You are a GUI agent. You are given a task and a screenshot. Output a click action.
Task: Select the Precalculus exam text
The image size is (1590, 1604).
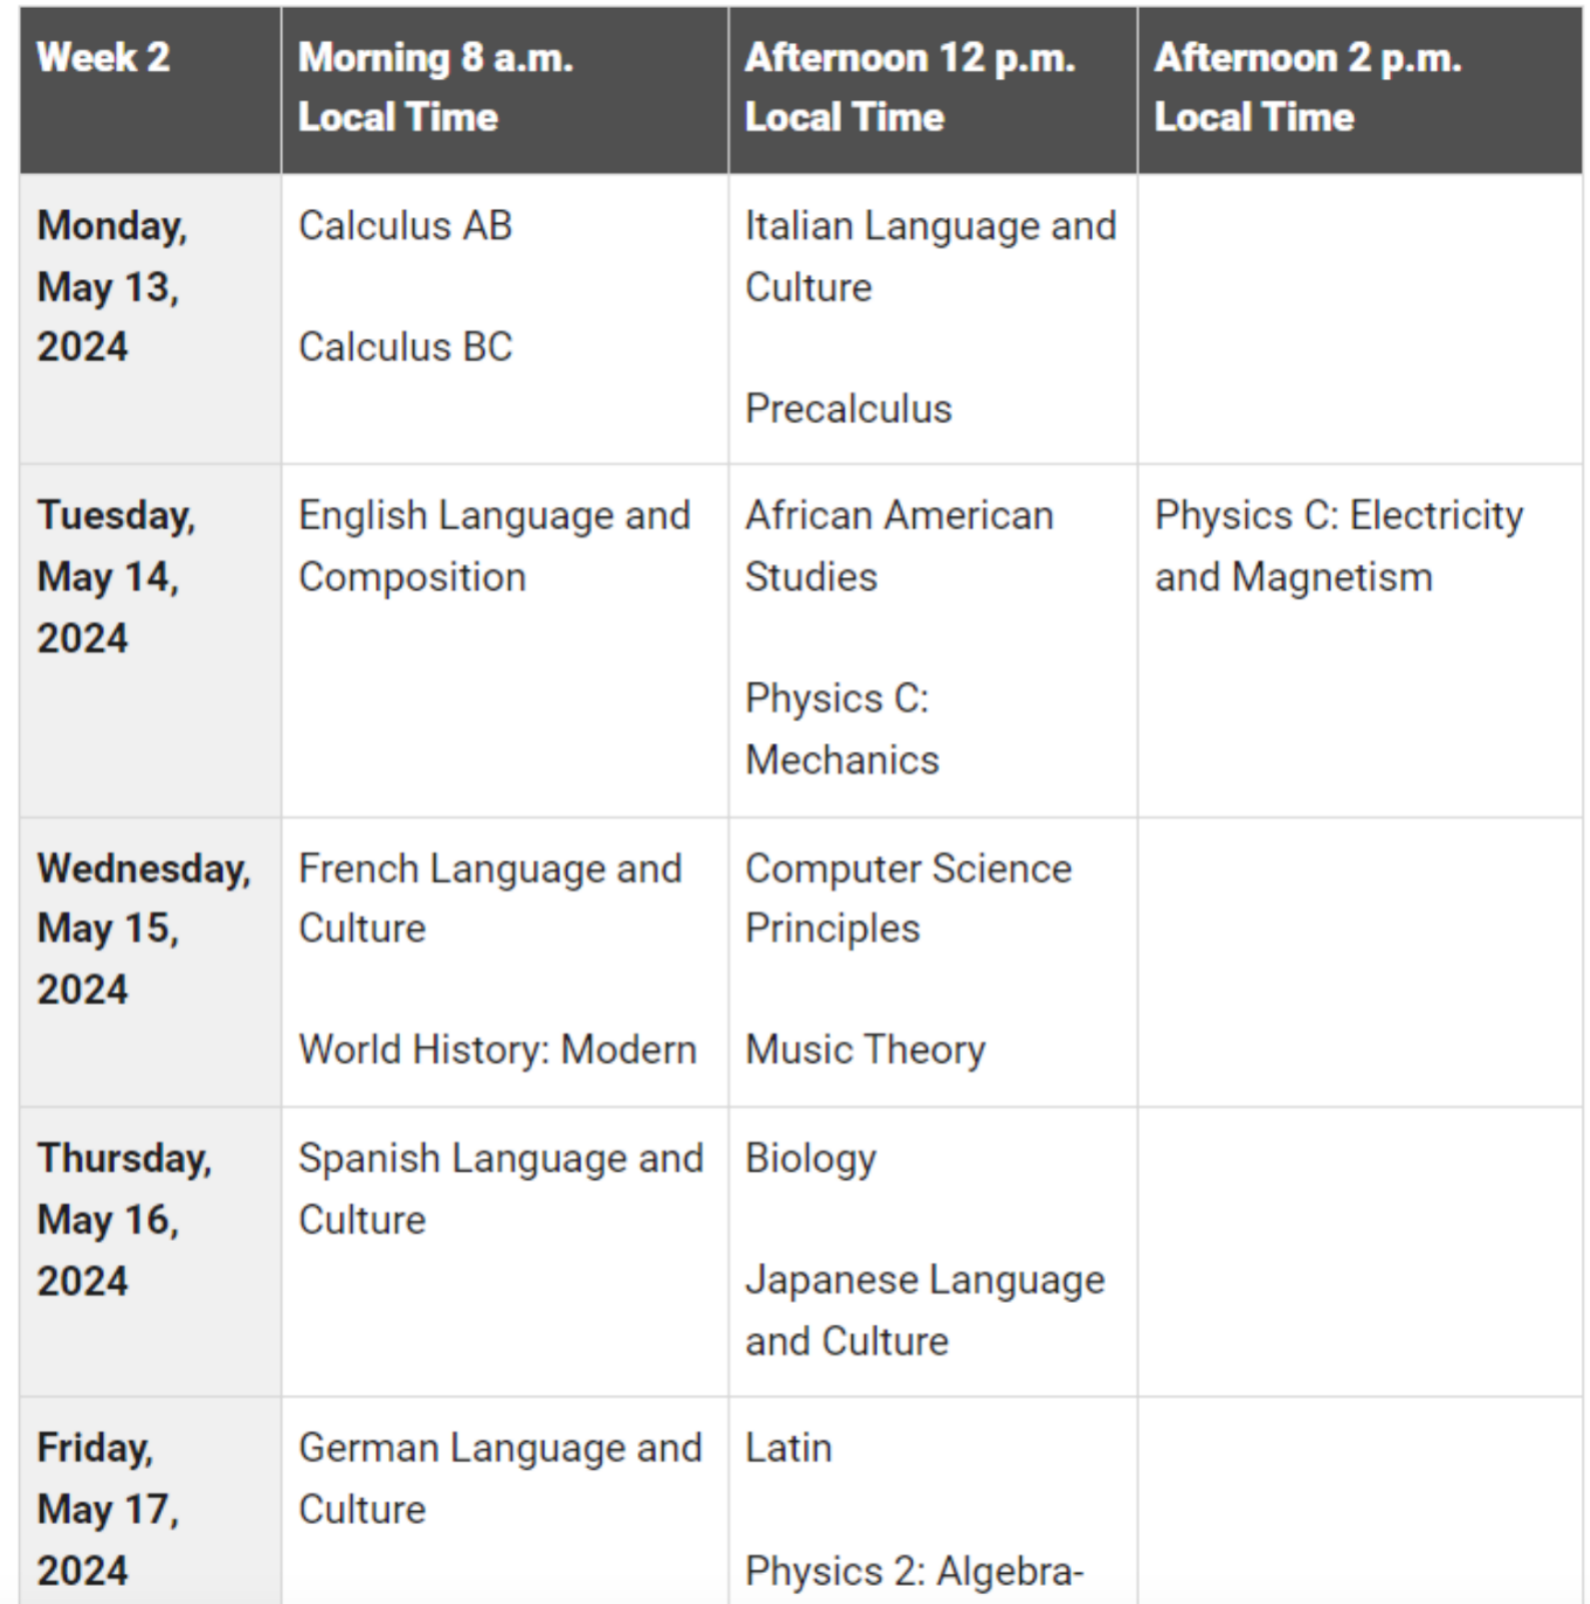848,409
